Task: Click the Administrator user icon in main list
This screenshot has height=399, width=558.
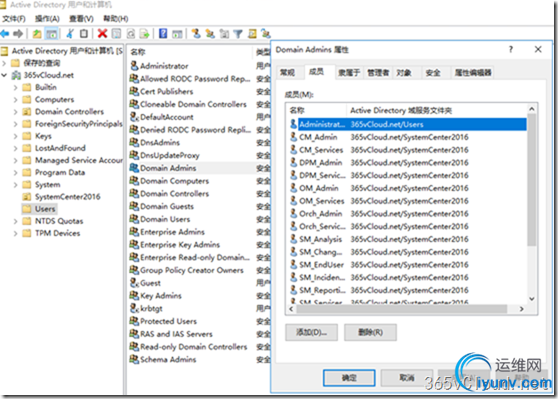Action: (x=134, y=66)
